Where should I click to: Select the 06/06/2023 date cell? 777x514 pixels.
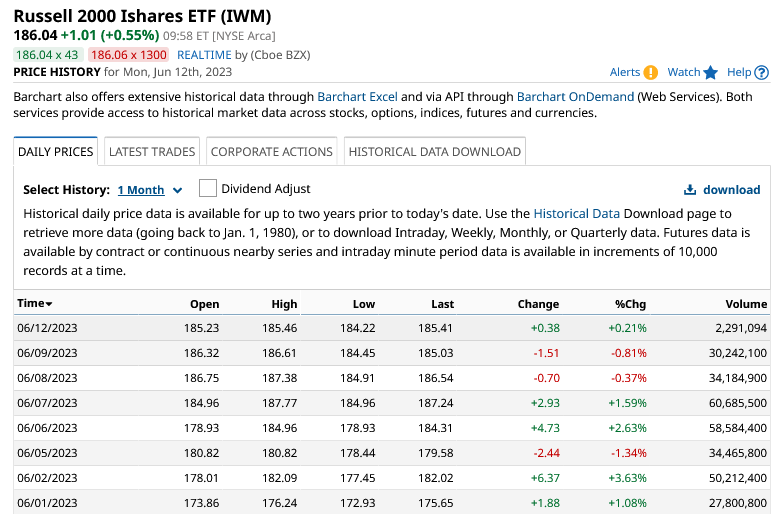[x=47, y=428]
